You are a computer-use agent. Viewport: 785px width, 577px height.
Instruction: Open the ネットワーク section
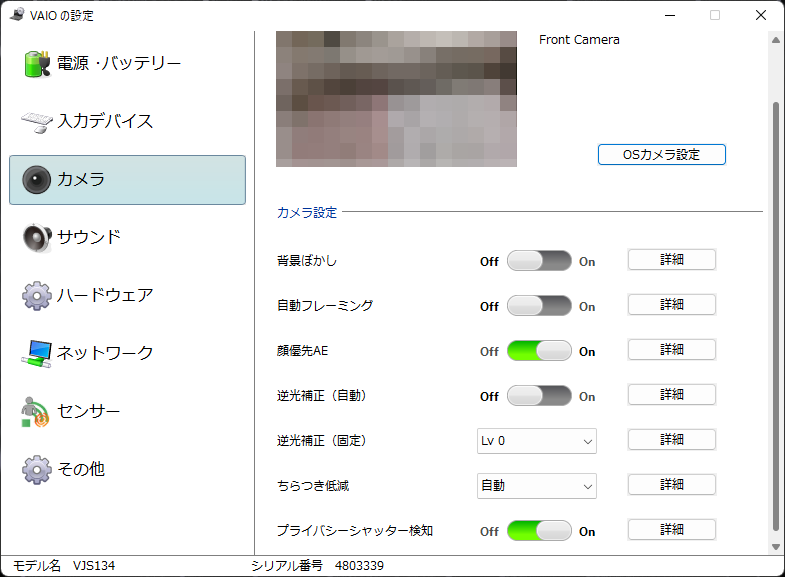click(x=127, y=354)
